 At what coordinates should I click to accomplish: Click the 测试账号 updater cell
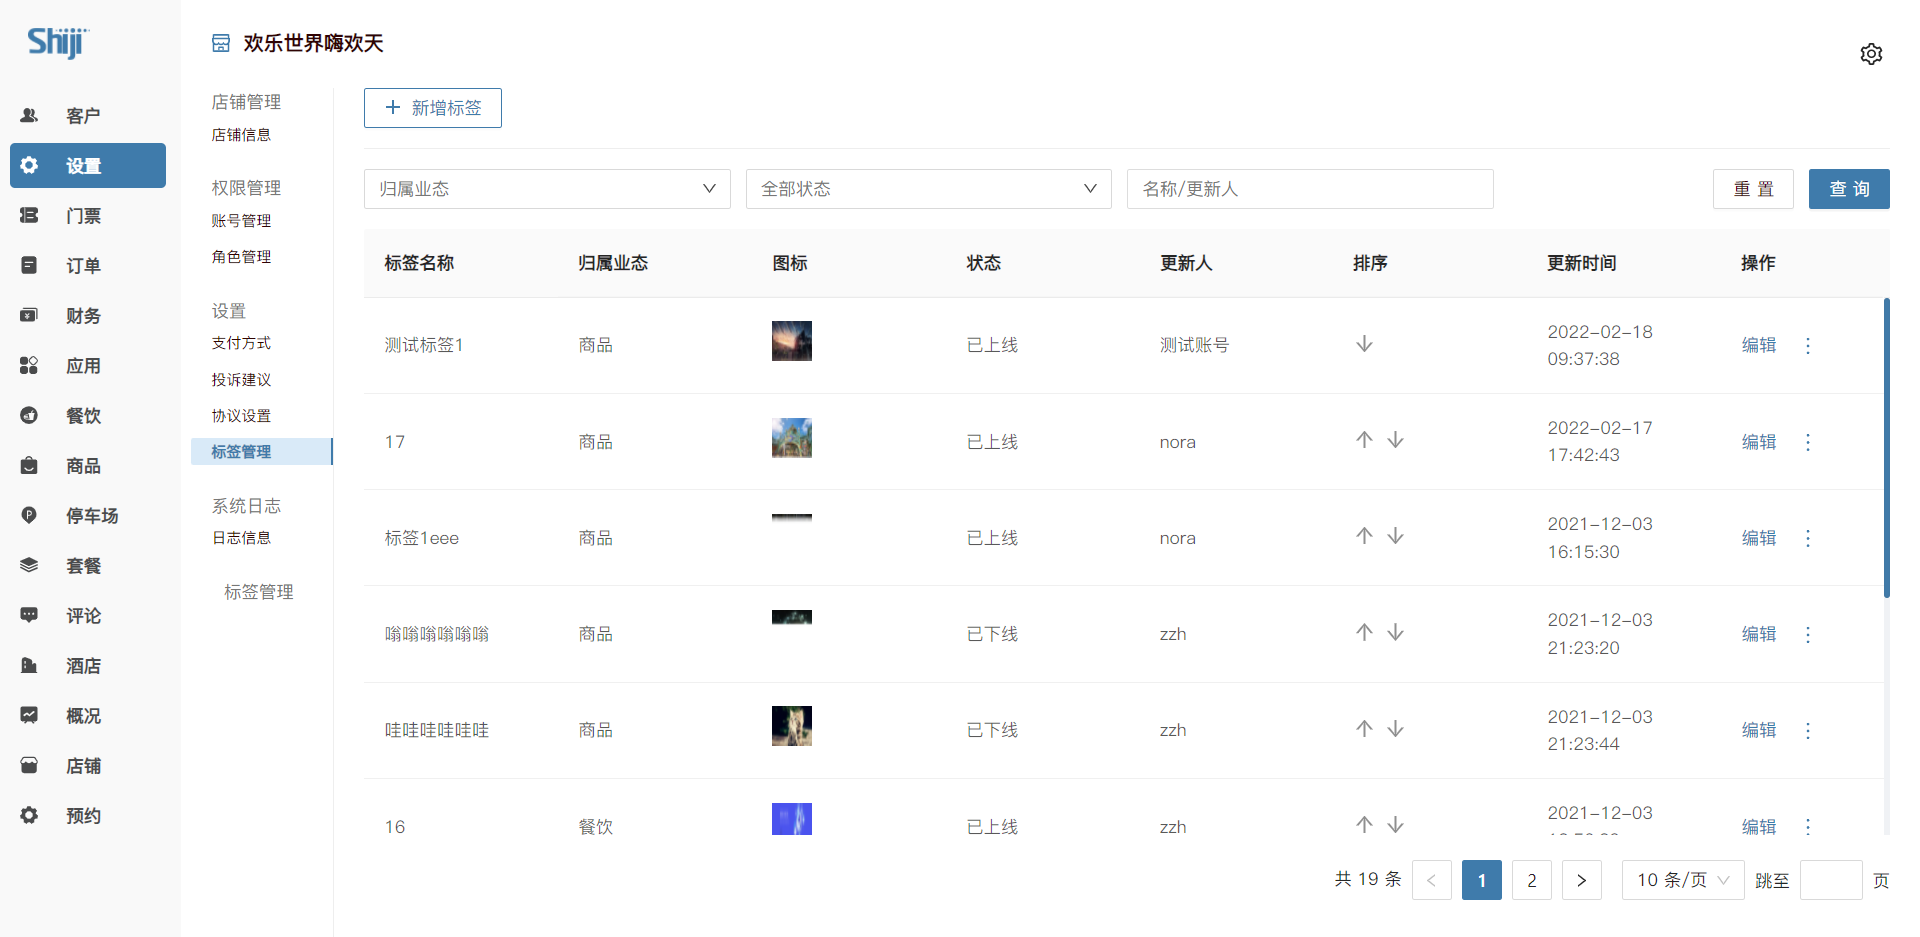point(1194,345)
